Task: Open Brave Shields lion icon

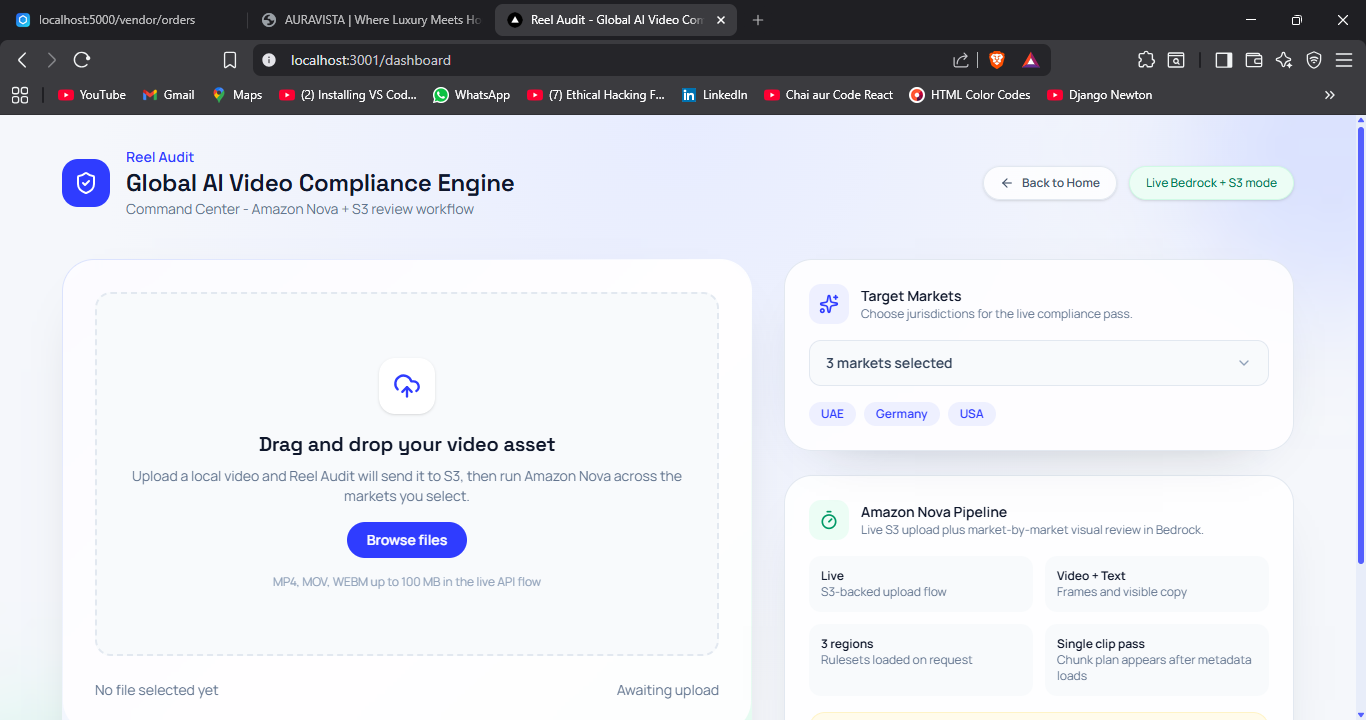Action: (997, 60)
